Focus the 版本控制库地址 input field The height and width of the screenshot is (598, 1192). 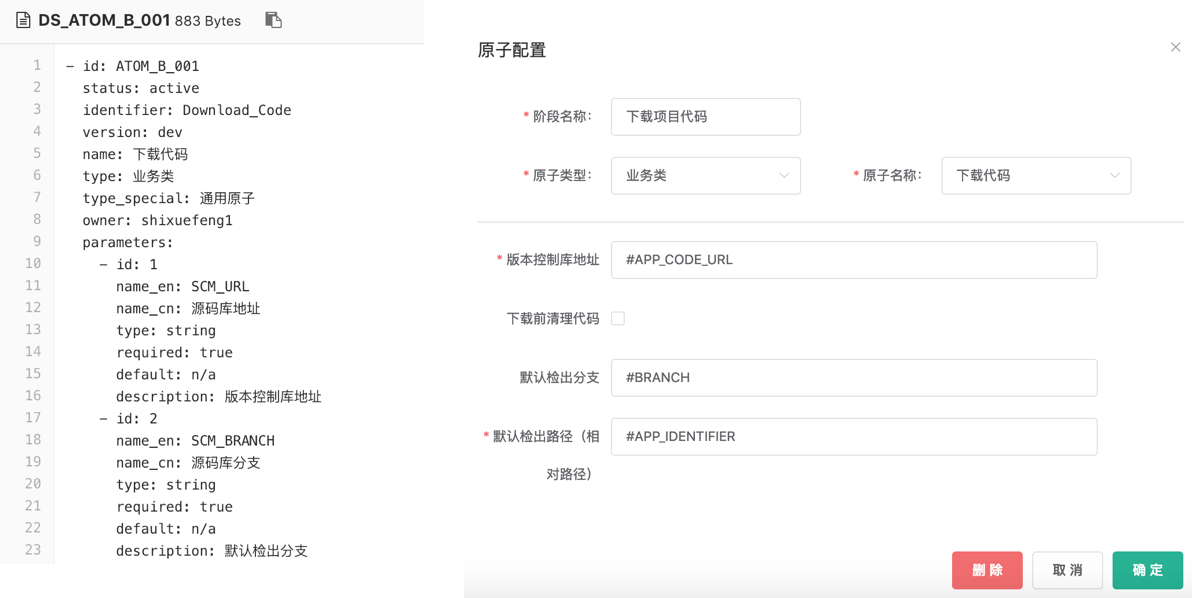click(853, 259)
